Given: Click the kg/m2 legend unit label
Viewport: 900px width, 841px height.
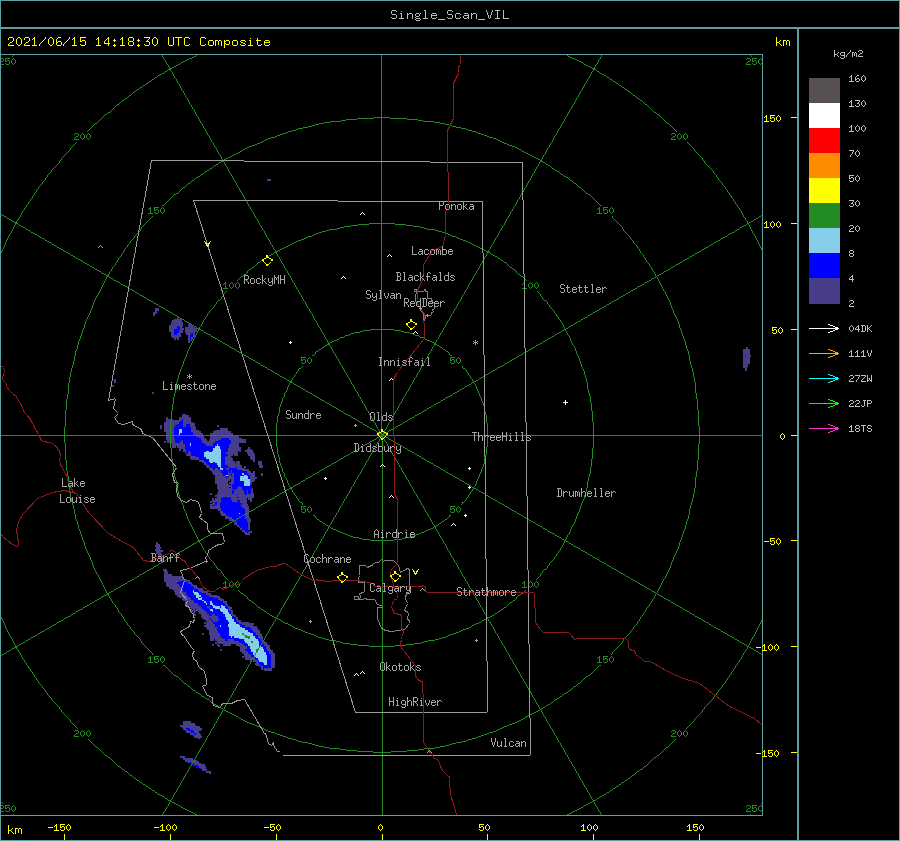Looking at the screenshot, I should [x=848, y=54].
